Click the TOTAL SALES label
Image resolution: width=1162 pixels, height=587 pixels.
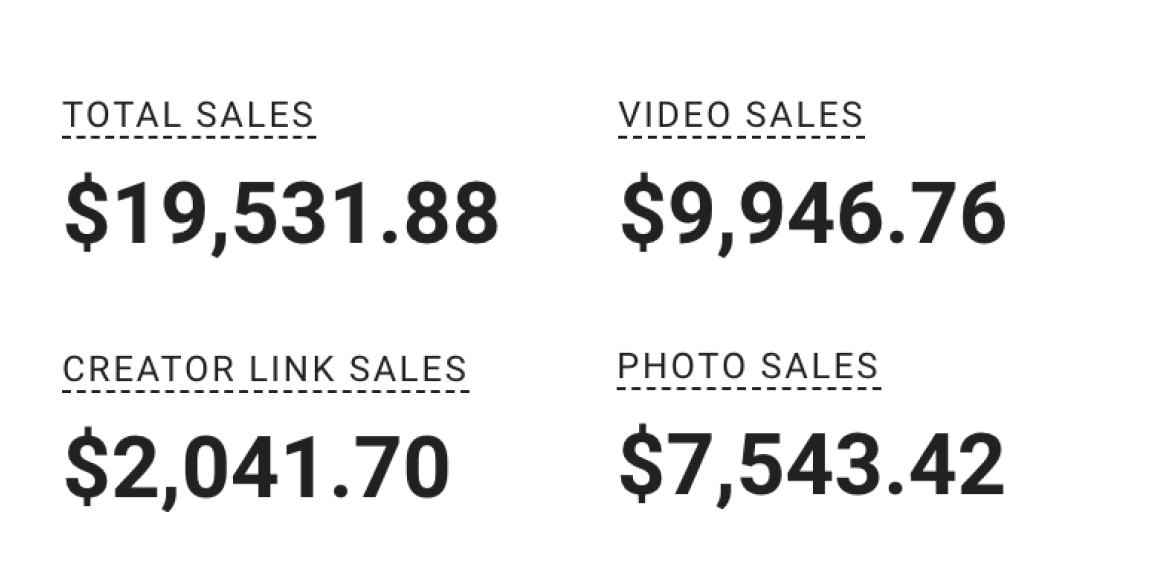click(189, 116)
